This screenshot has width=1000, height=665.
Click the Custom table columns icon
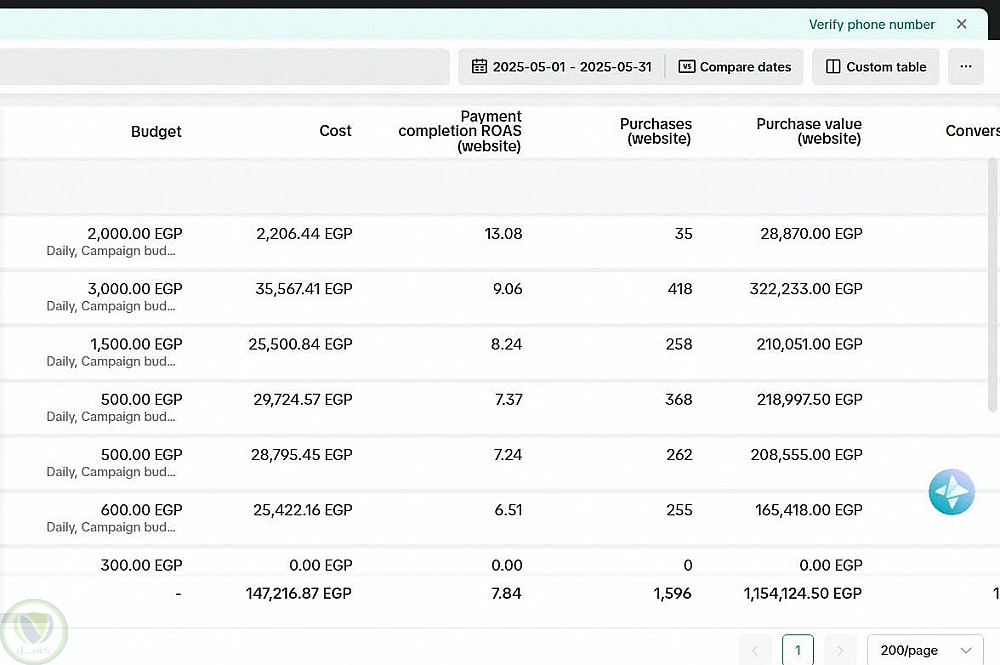point(833,67)
